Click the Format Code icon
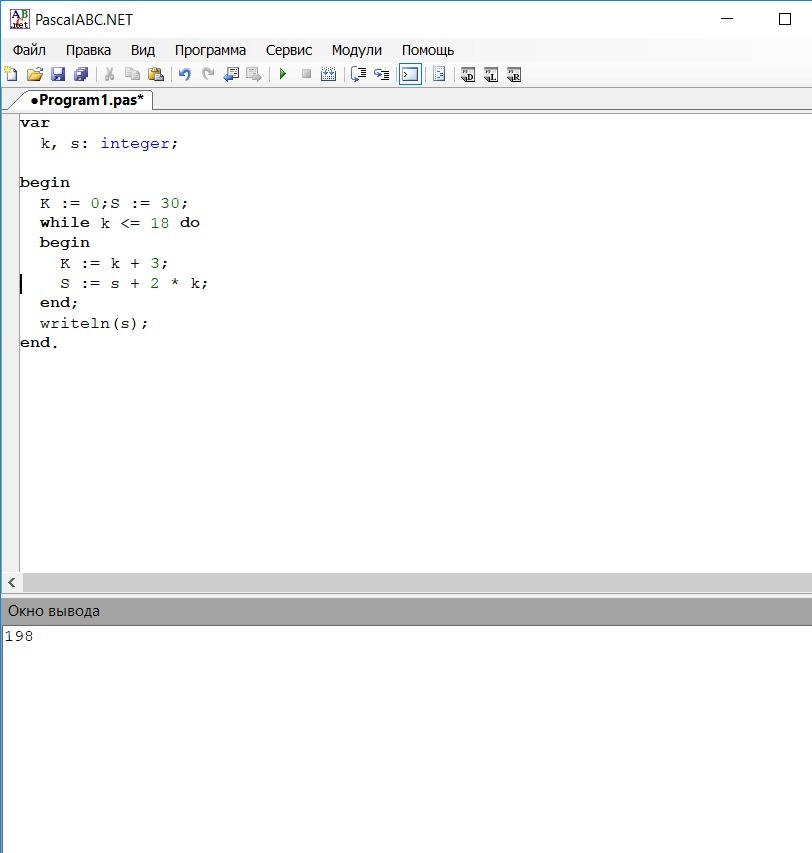812x853 pixels. point(439,74)
